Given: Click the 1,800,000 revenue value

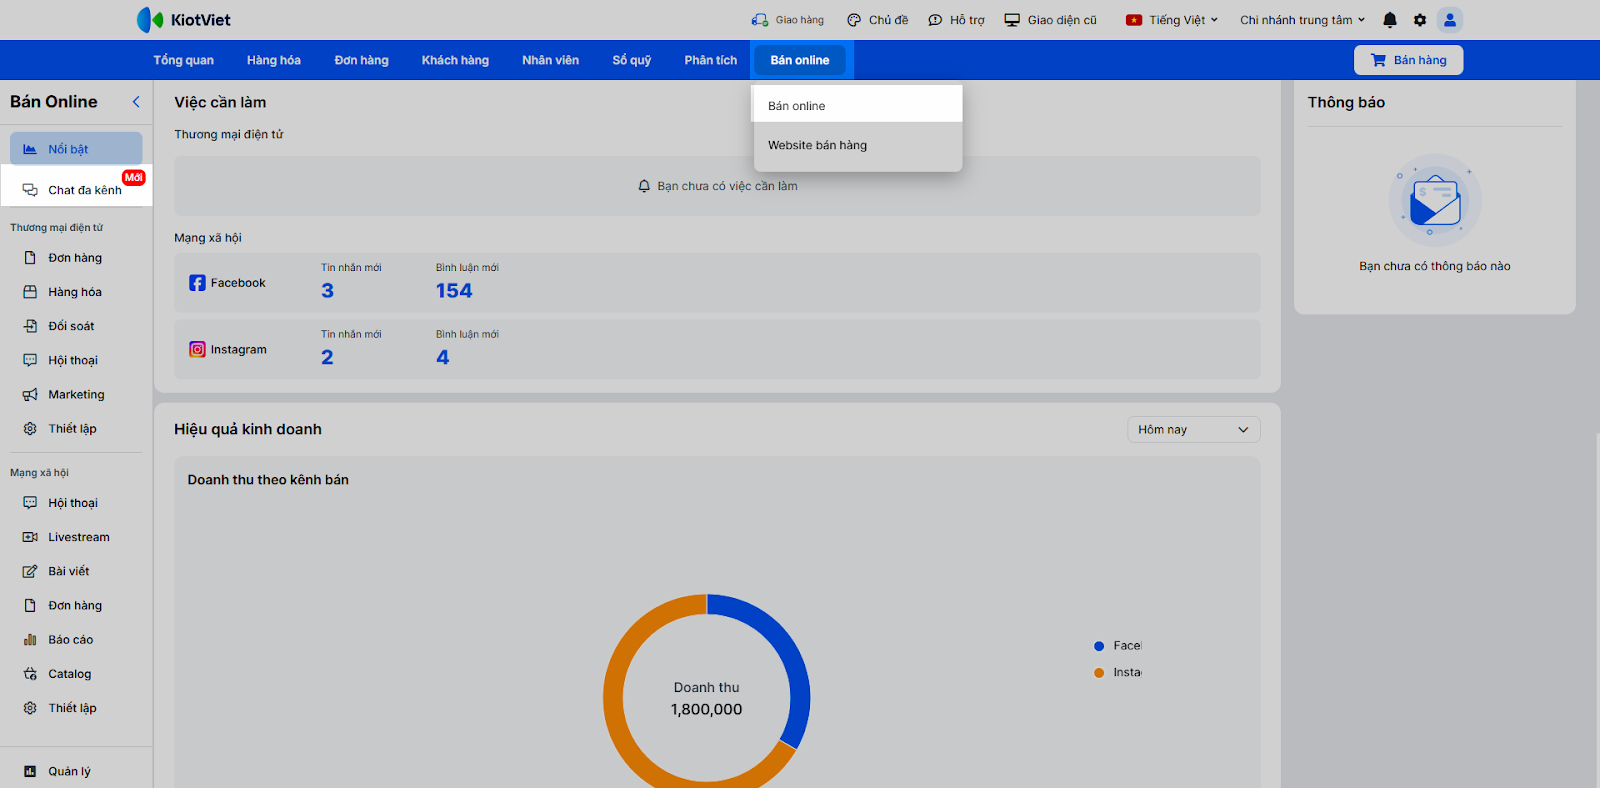Looking at the screenshot, I should point(707,710).
